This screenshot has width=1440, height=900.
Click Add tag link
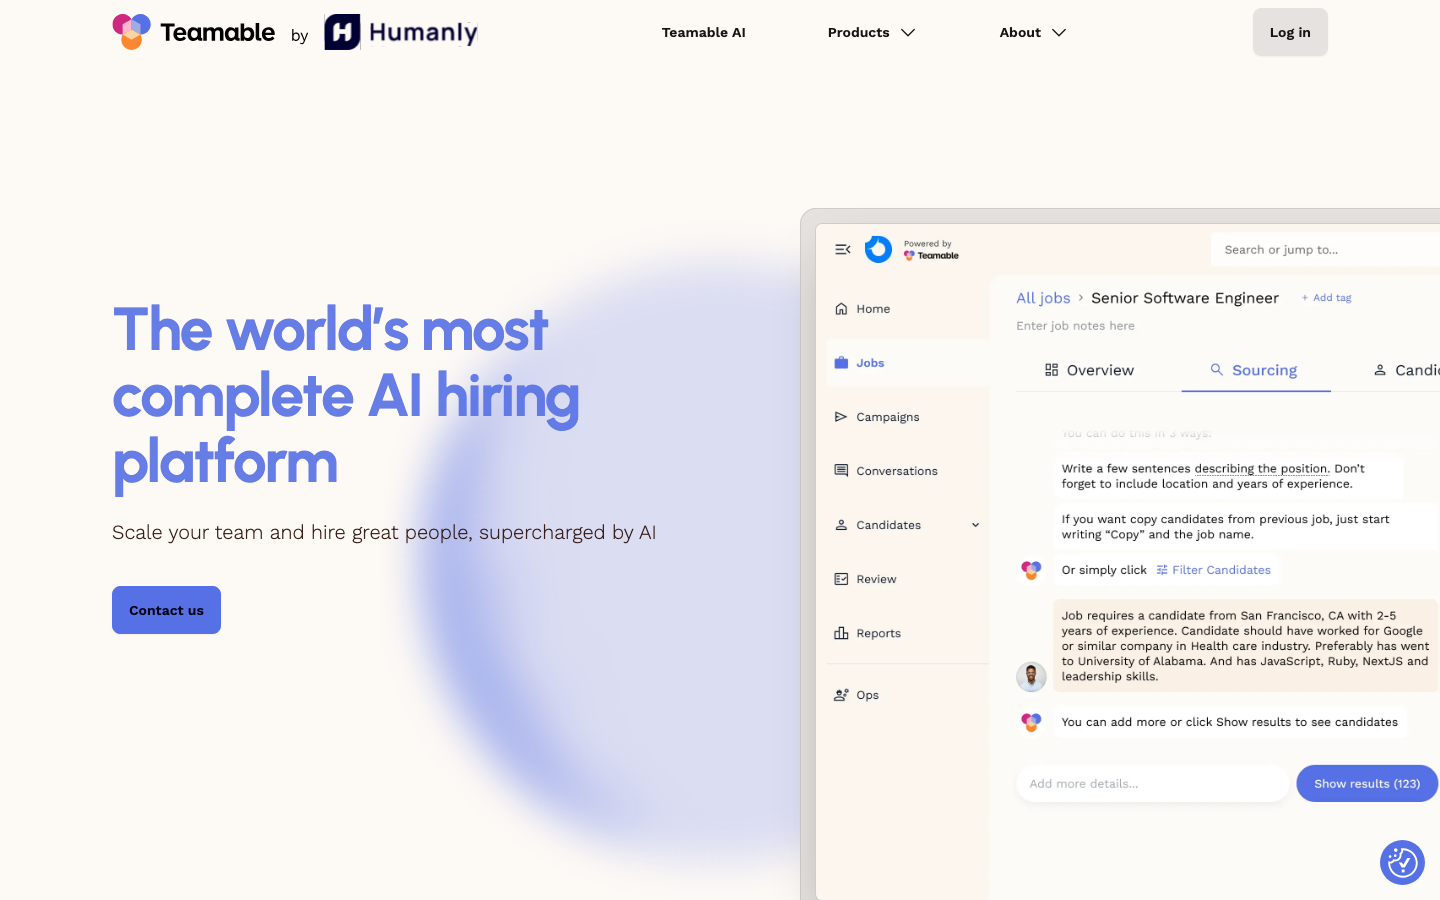click(1326, 298)
